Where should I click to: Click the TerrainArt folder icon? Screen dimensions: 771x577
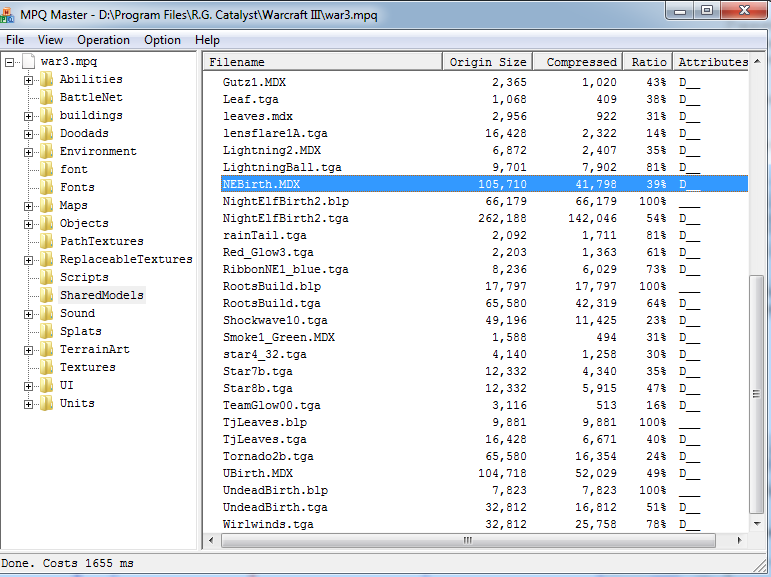46,349
